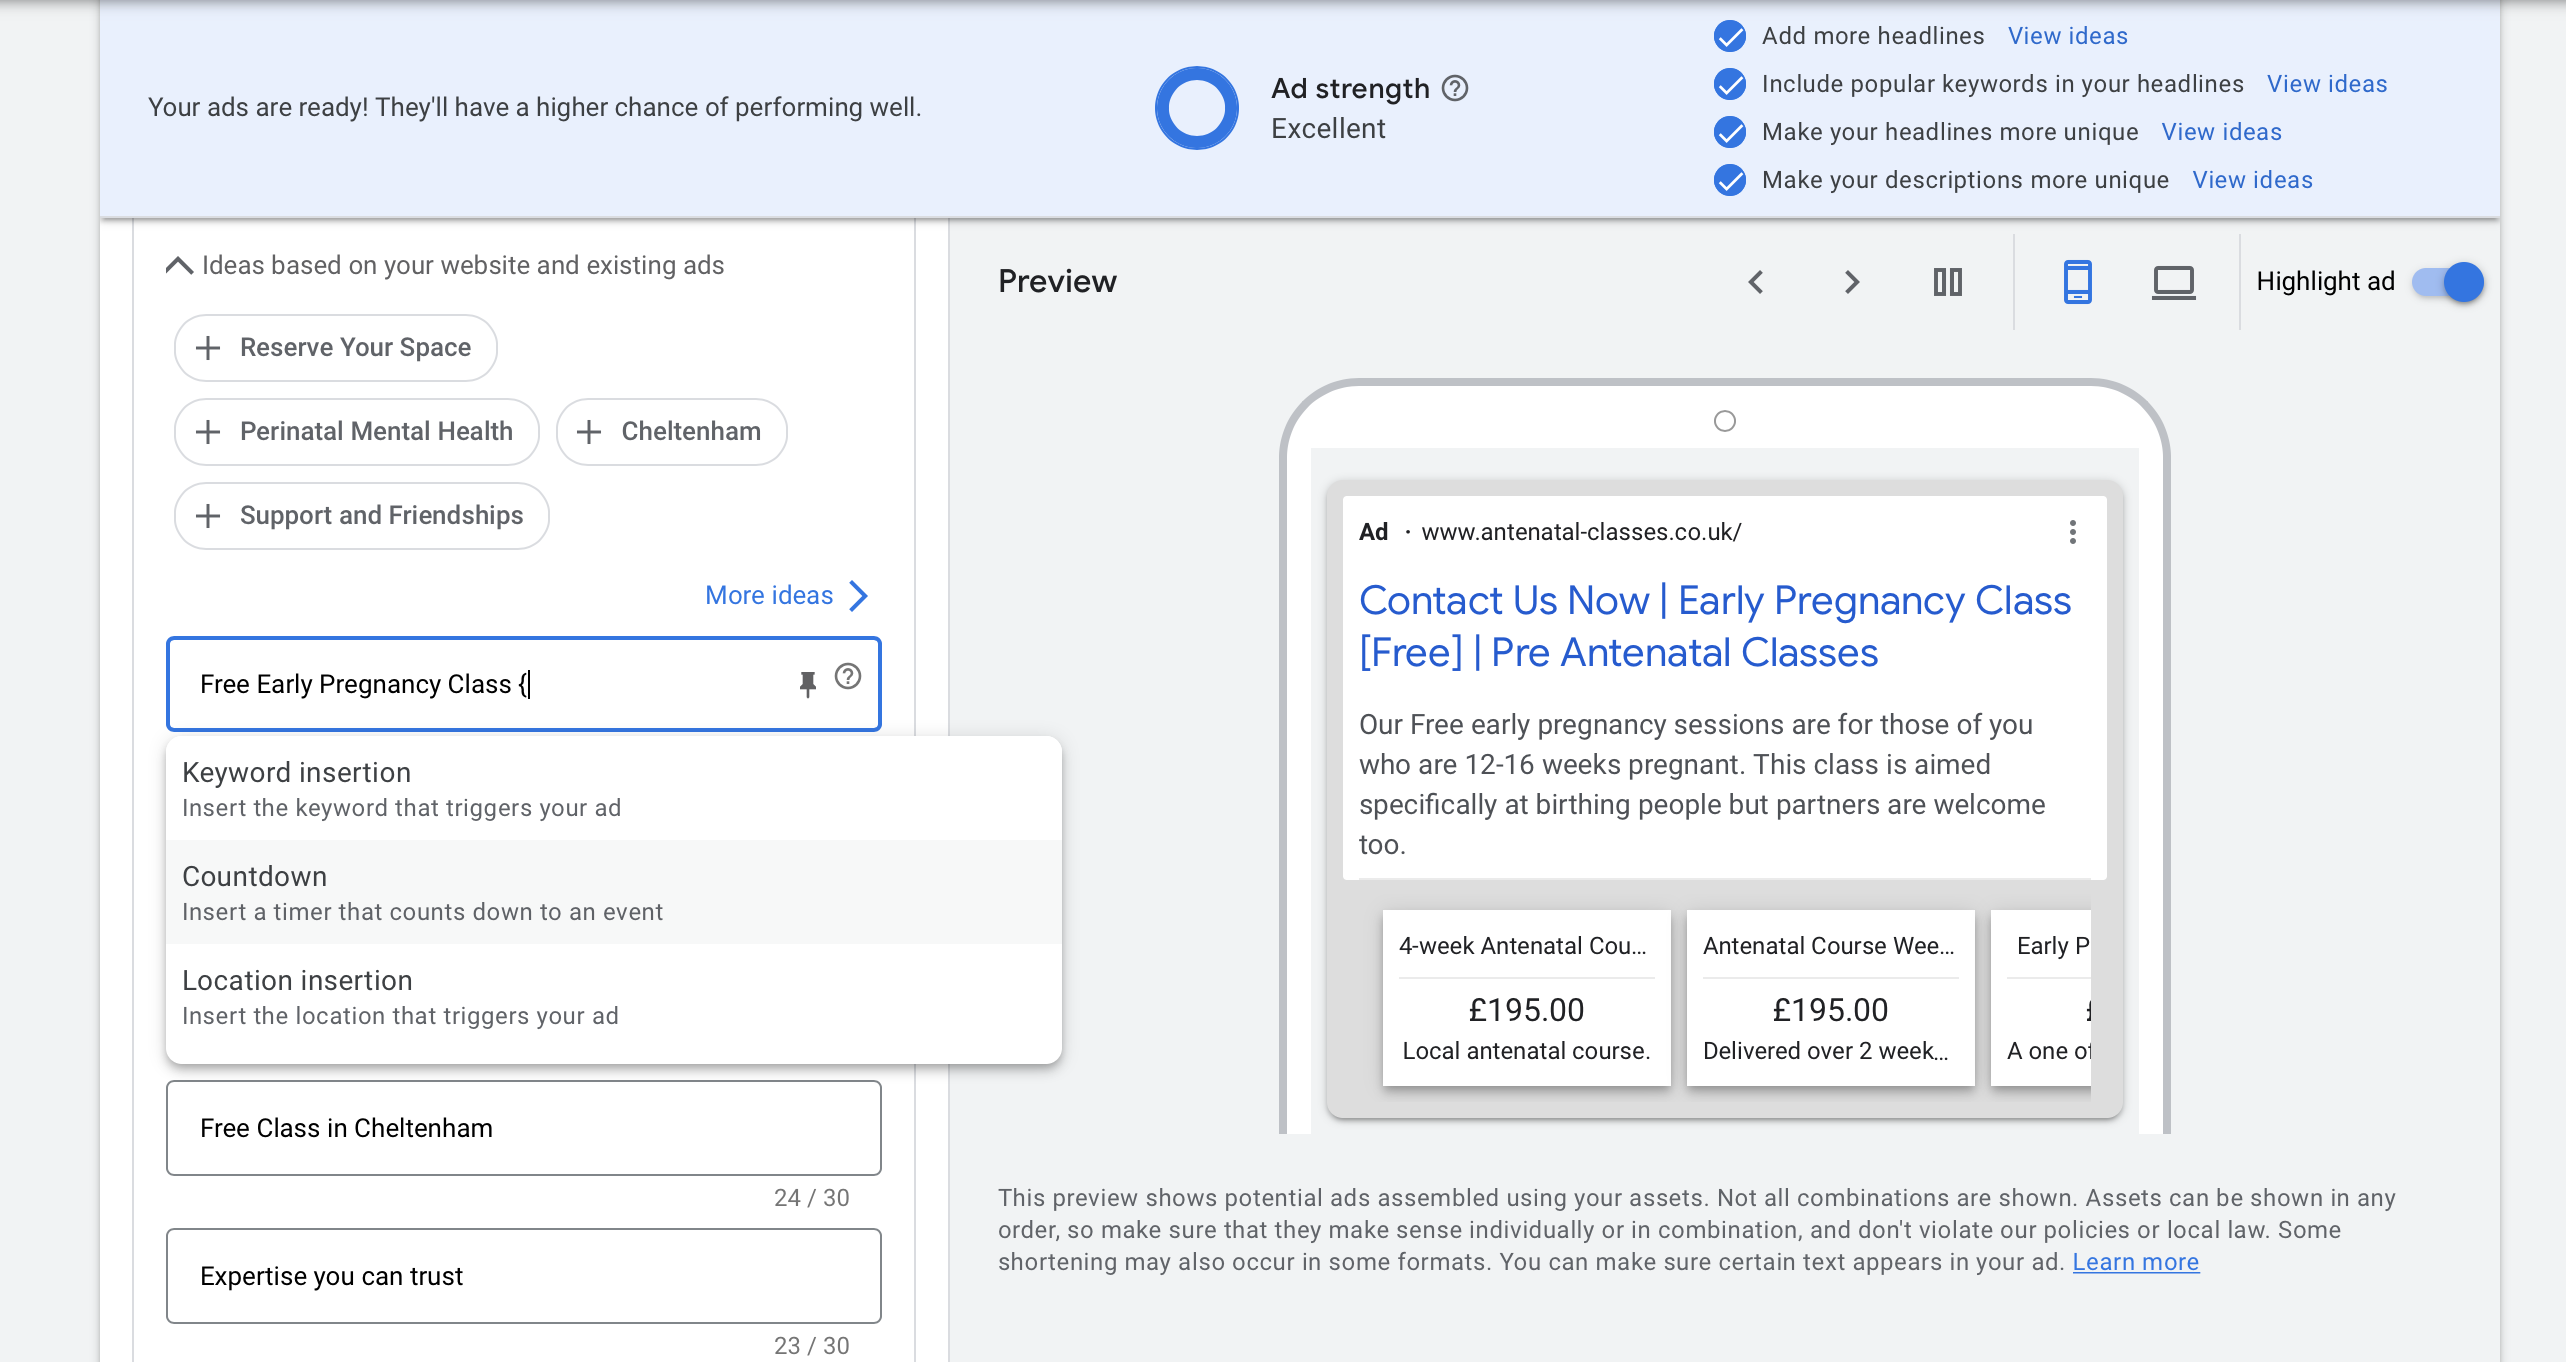The height and width of the screenshot is (1362, 2566).
Task: Click the Add more headlines checkmark
Action: click(1730, 36)
